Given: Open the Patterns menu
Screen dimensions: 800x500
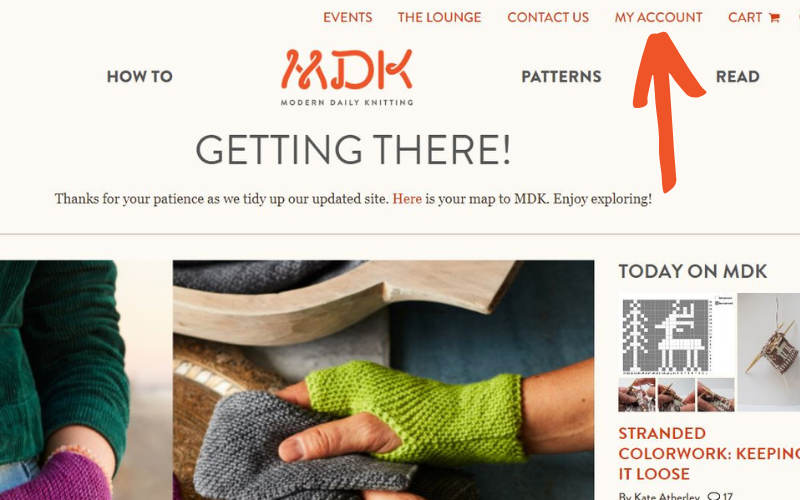Looking at the screenshot, I should coord(561,77).
